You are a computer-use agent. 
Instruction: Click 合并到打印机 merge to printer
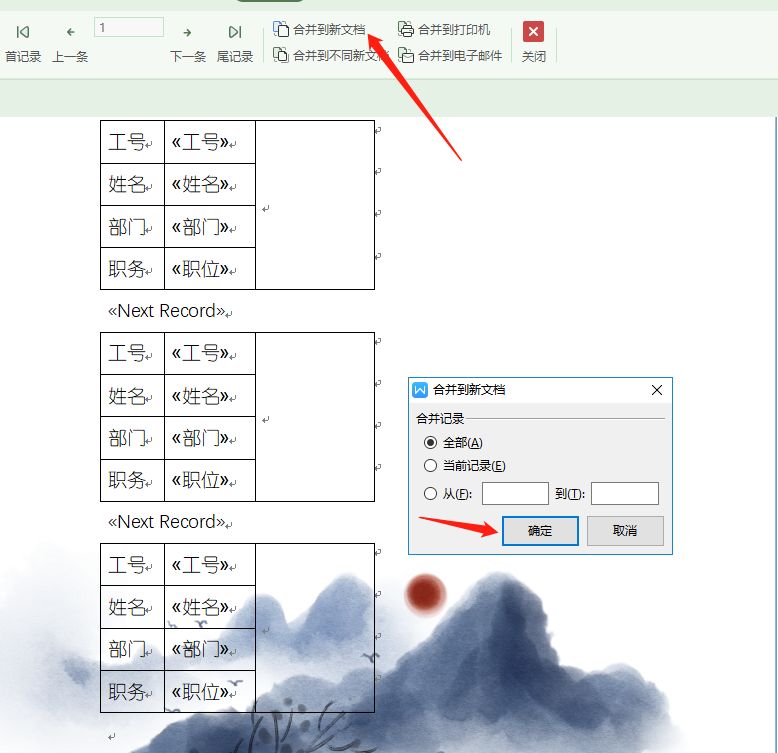point(444,29)
